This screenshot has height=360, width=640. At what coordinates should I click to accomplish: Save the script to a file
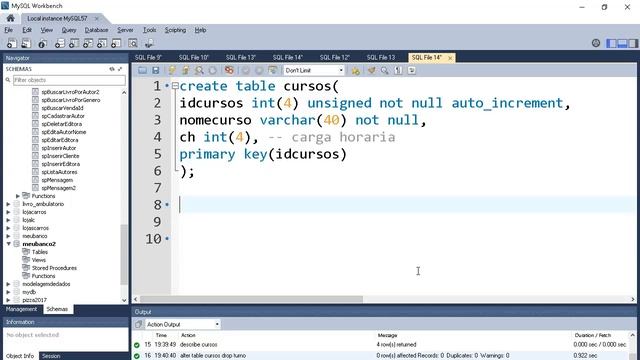156,70
